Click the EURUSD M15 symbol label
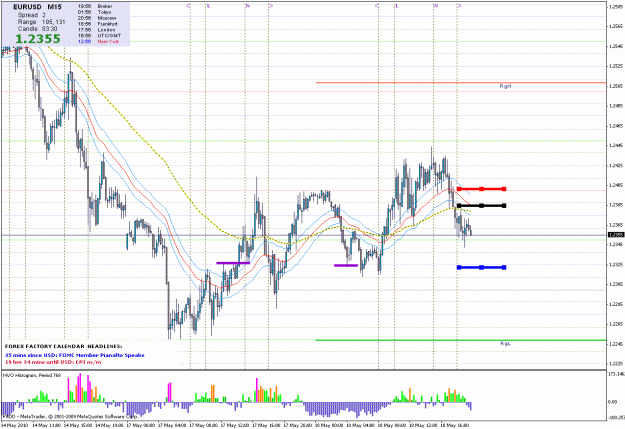Screen dimensions: 625x429 (x=37, y=7)
